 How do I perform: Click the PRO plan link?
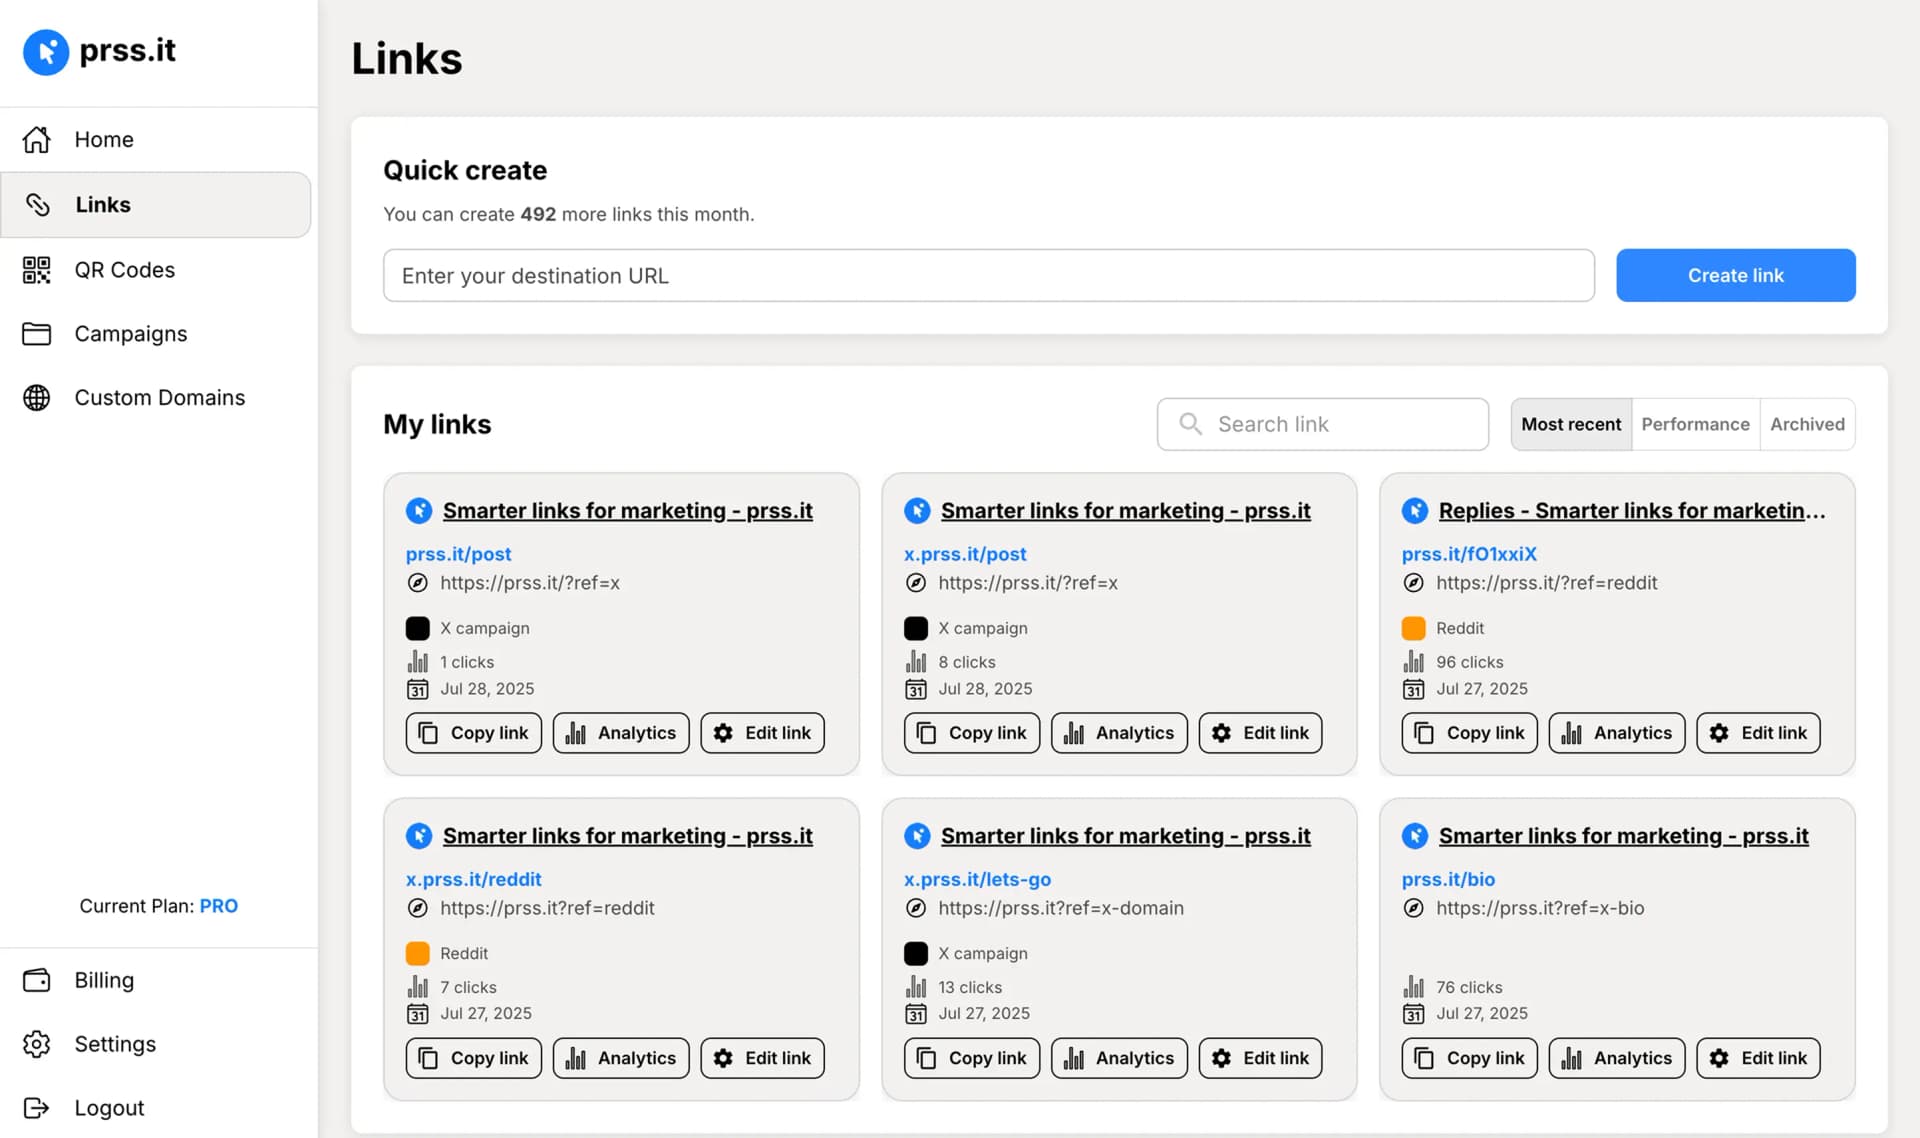coord(218,907)
